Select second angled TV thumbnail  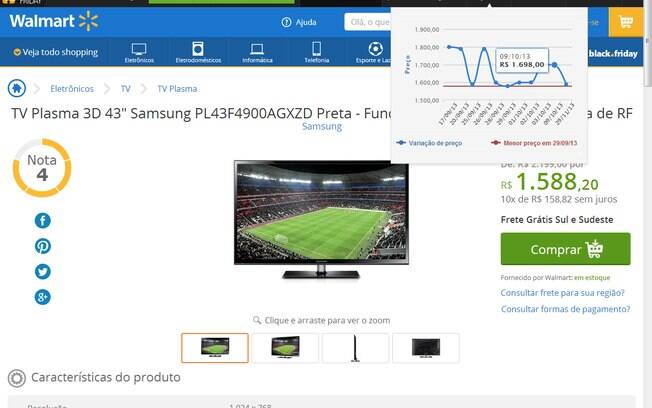tap(285, 348)
